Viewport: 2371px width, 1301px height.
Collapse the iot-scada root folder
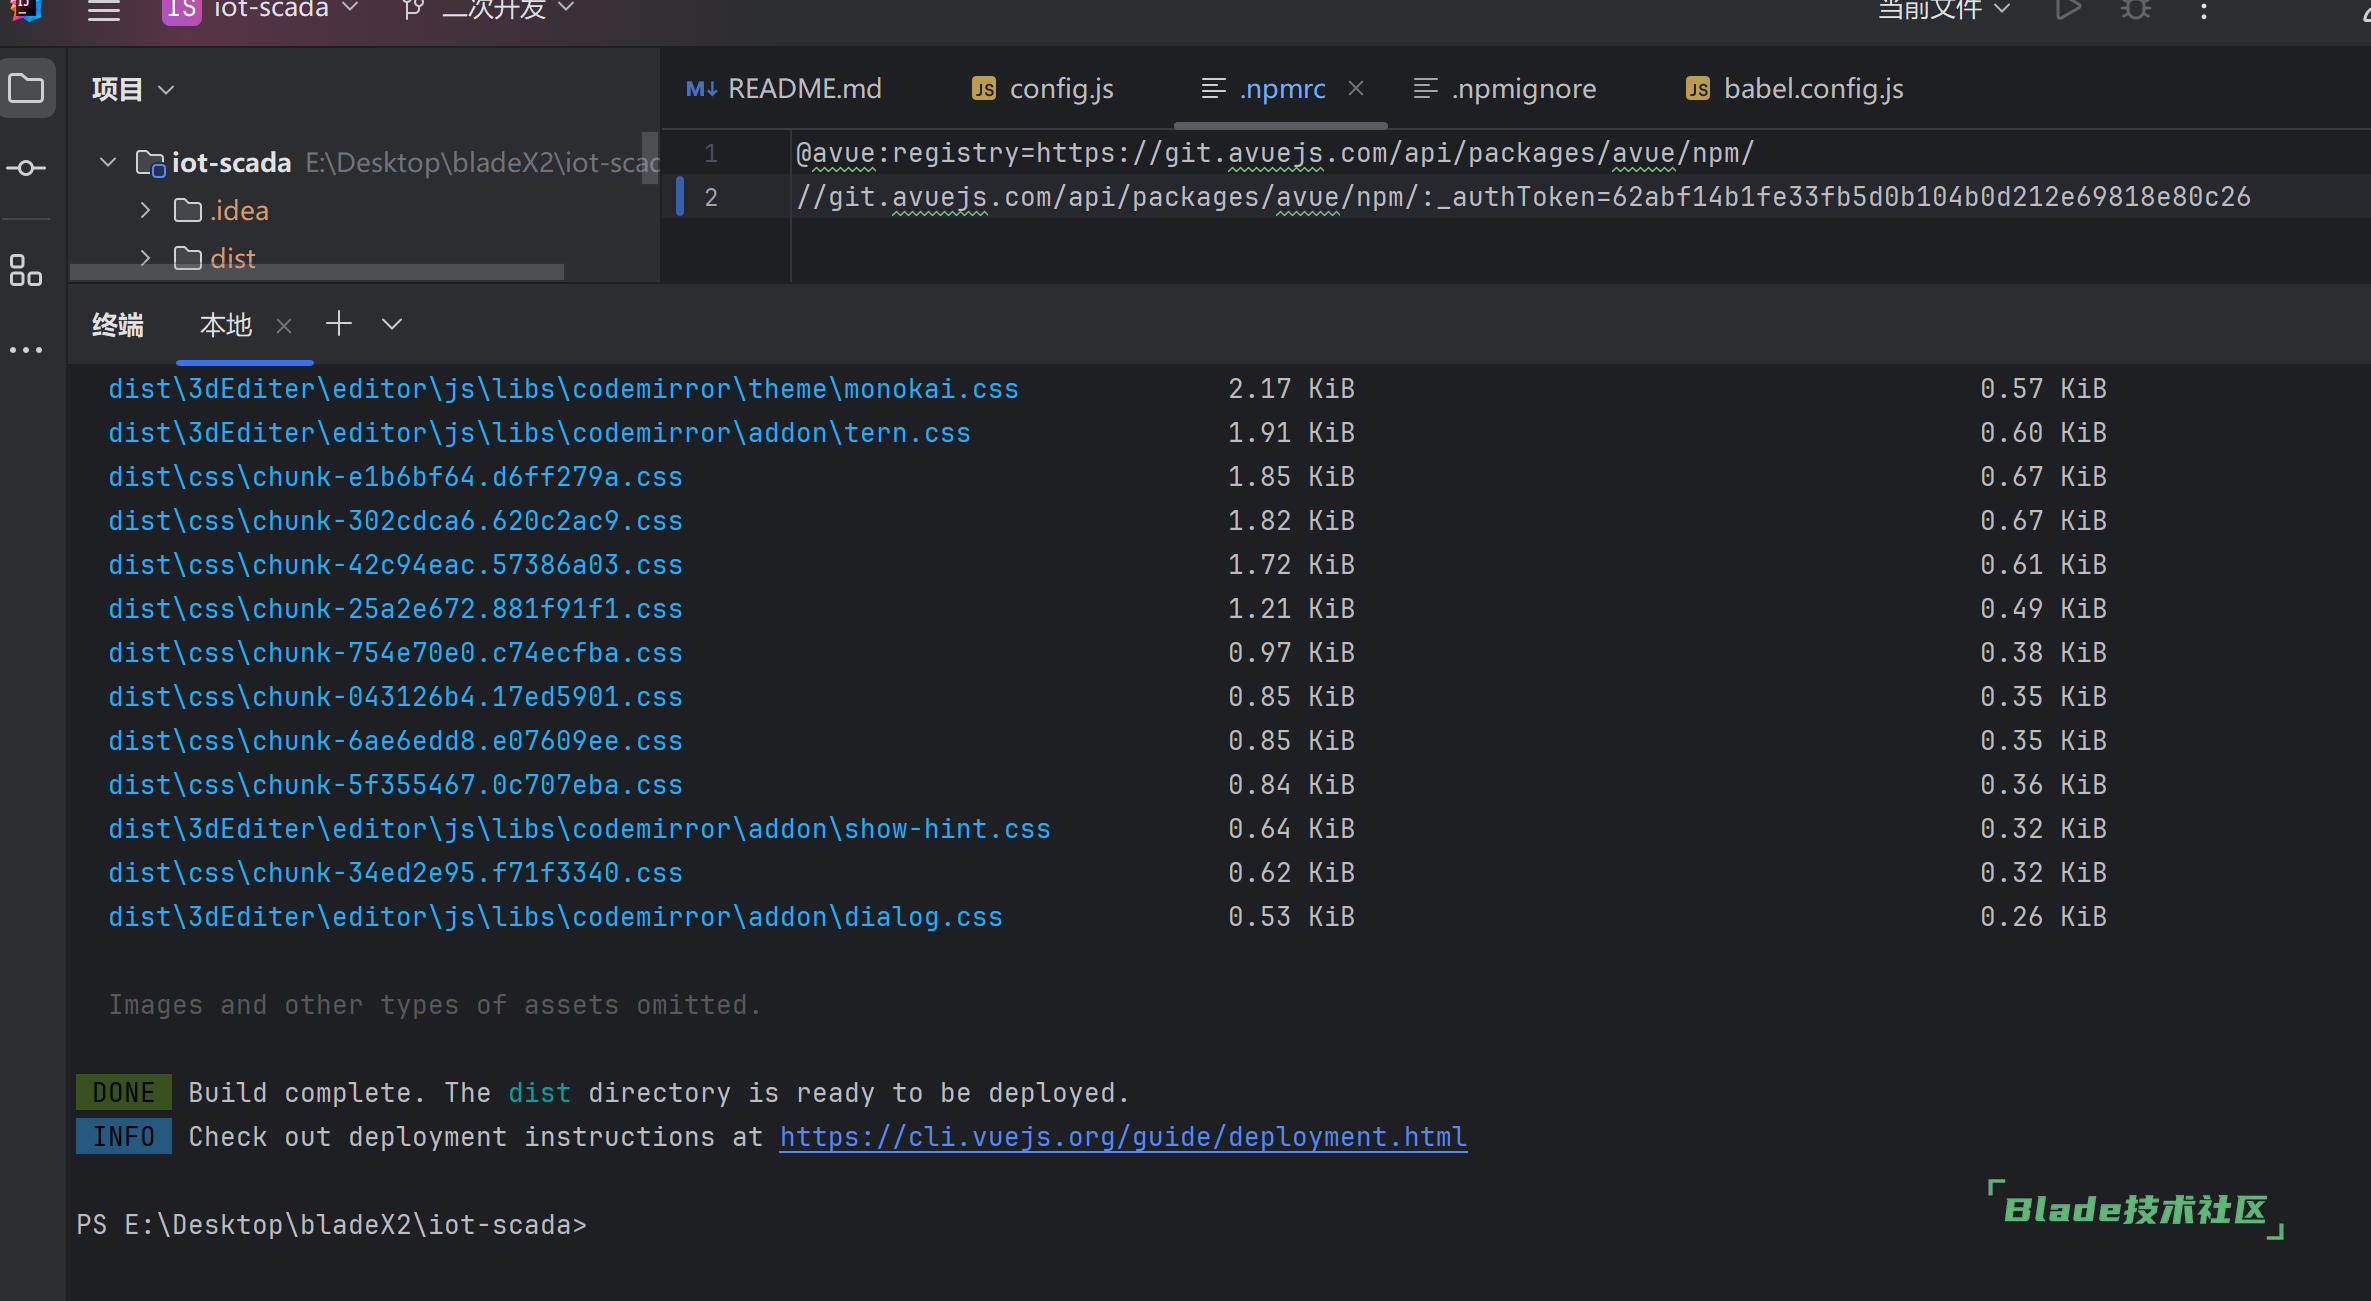108,162
